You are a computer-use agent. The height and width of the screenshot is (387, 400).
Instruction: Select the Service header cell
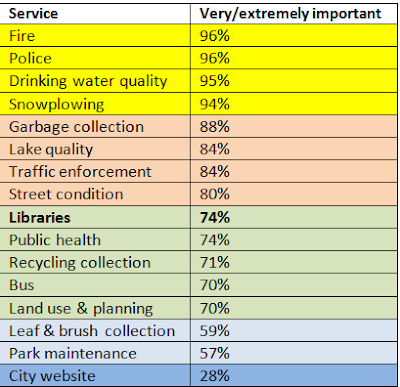[x=95, y=13]
